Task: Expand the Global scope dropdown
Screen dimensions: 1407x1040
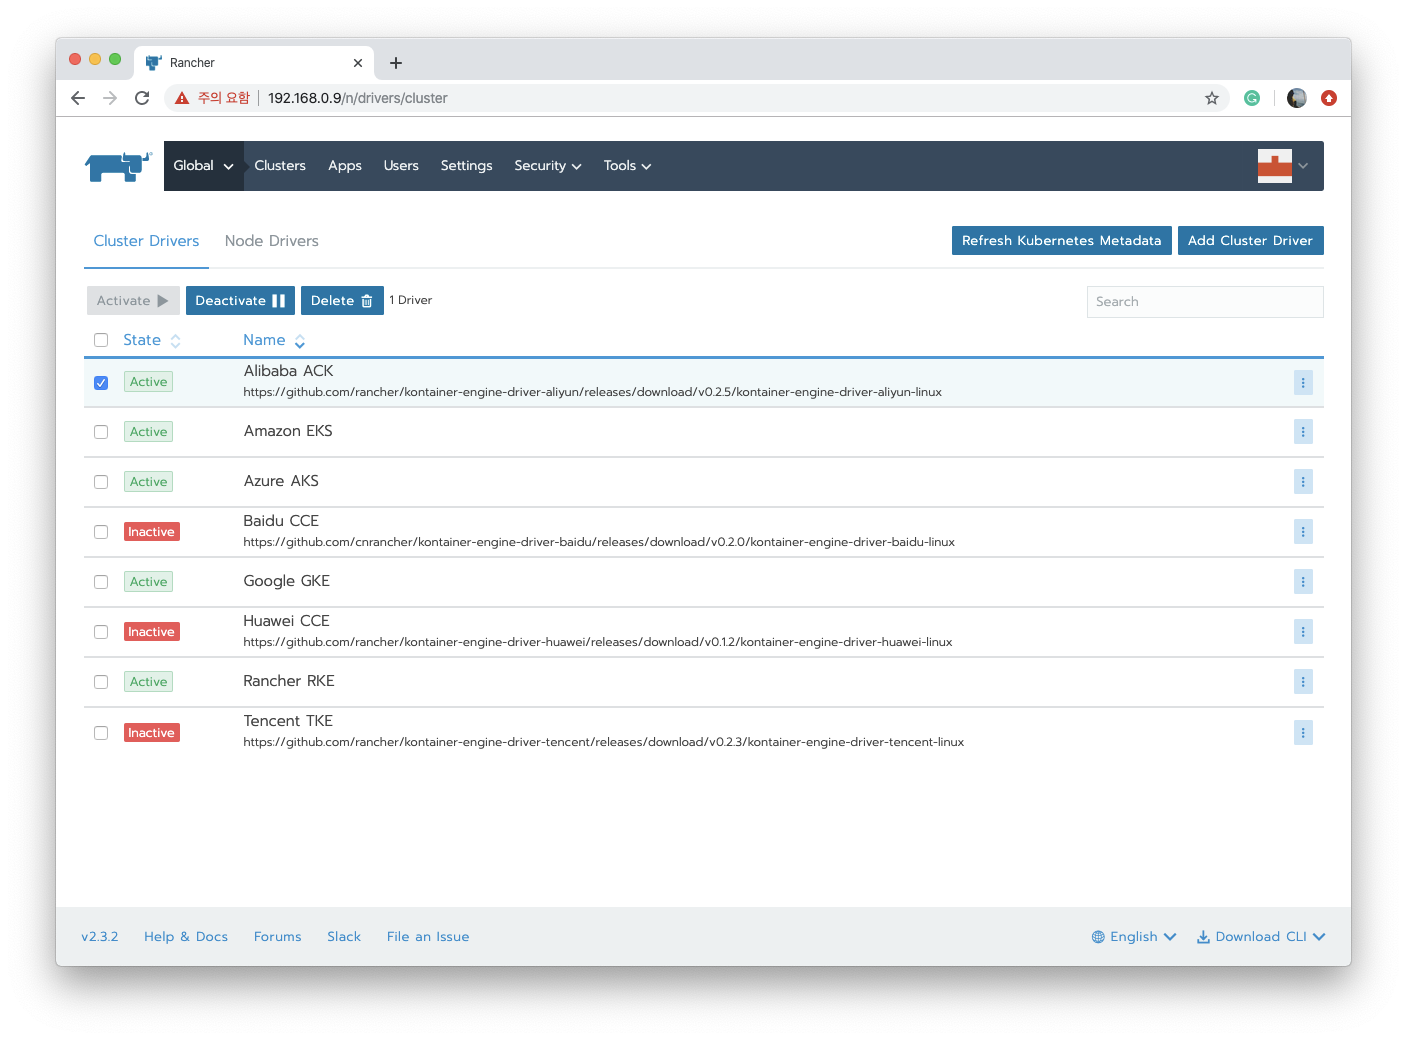Action: [x=204, y=166]
